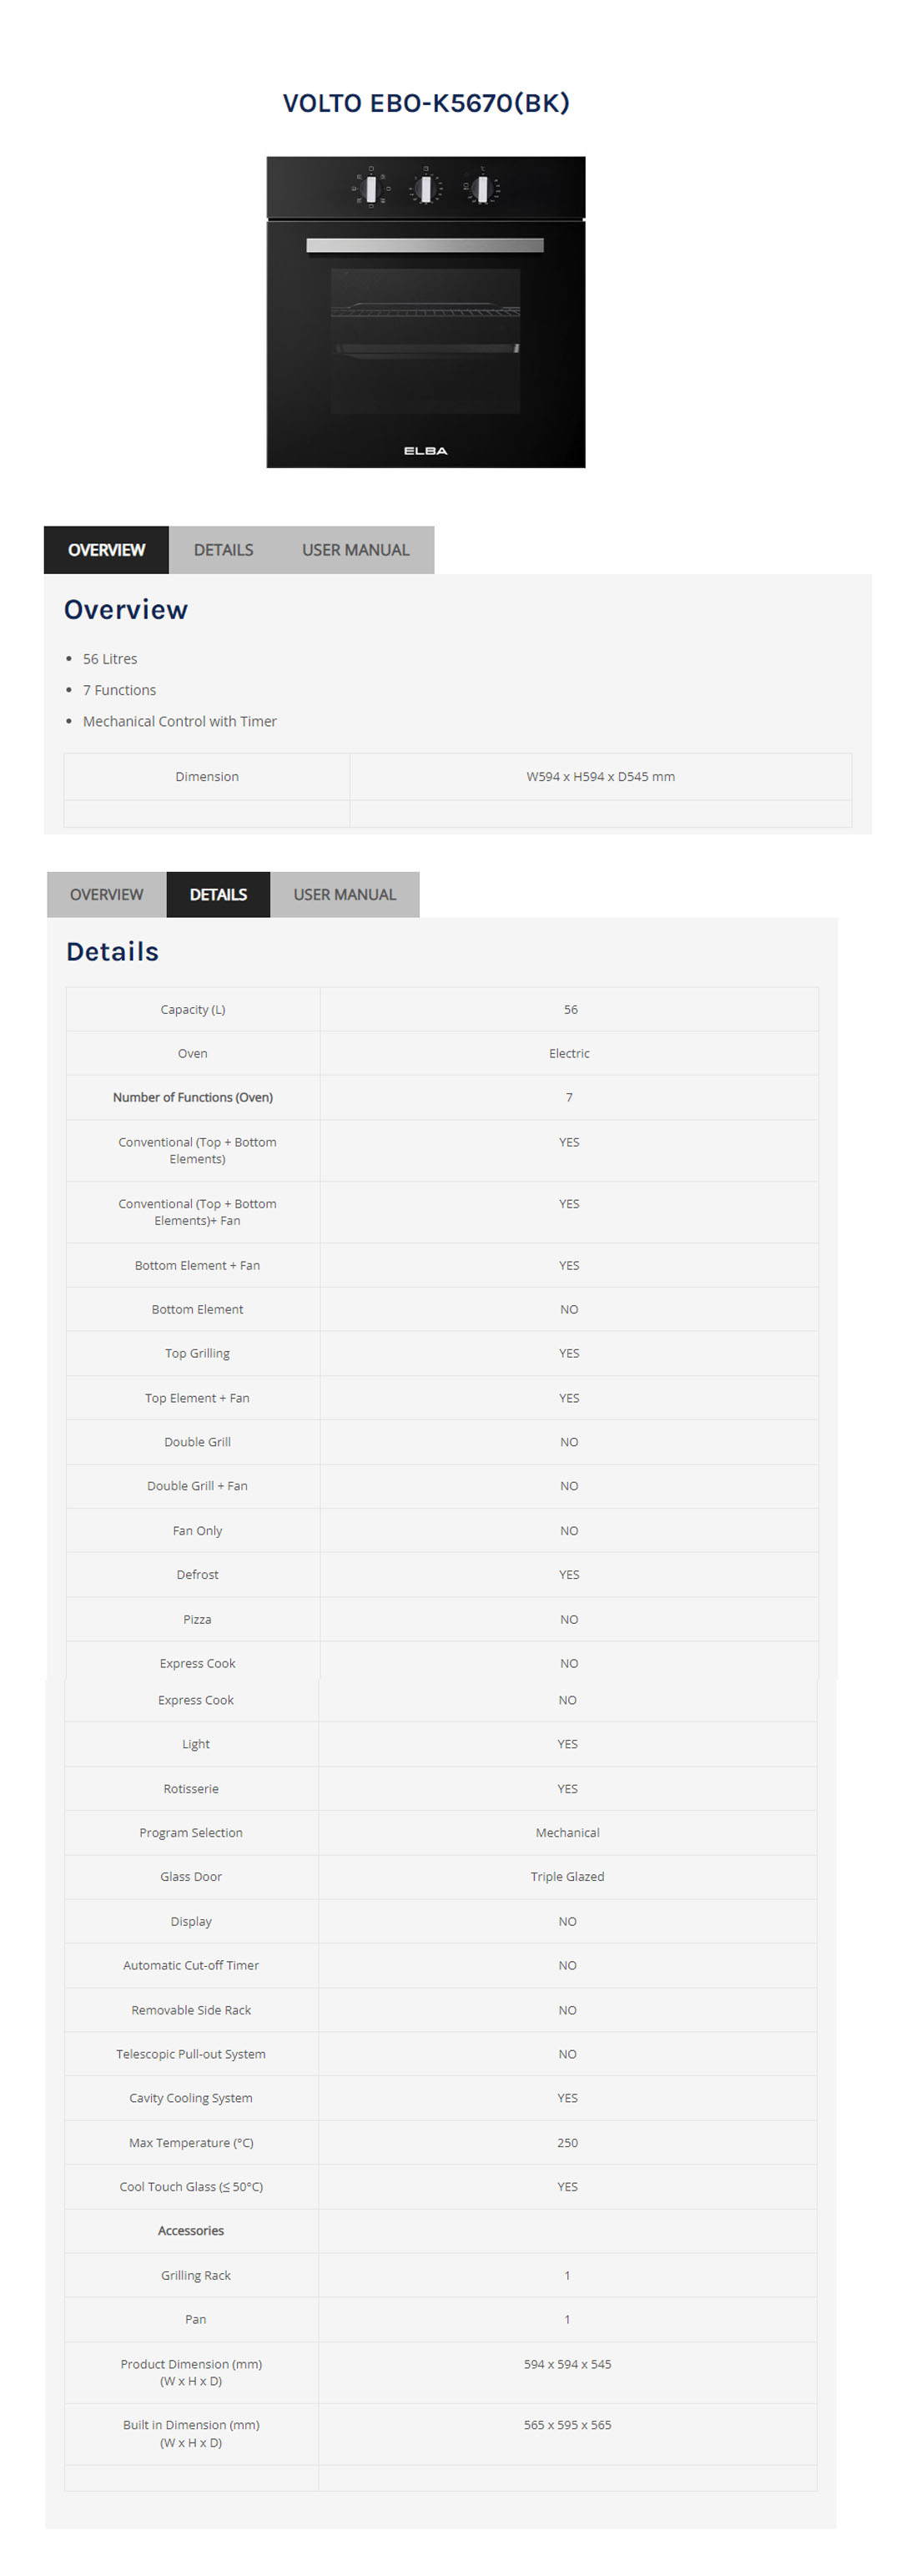Click the "Triple Glazed" glass door value
Viewport: 901px width, 2576px height.
pyautogui.click(x=567, y=1877)
